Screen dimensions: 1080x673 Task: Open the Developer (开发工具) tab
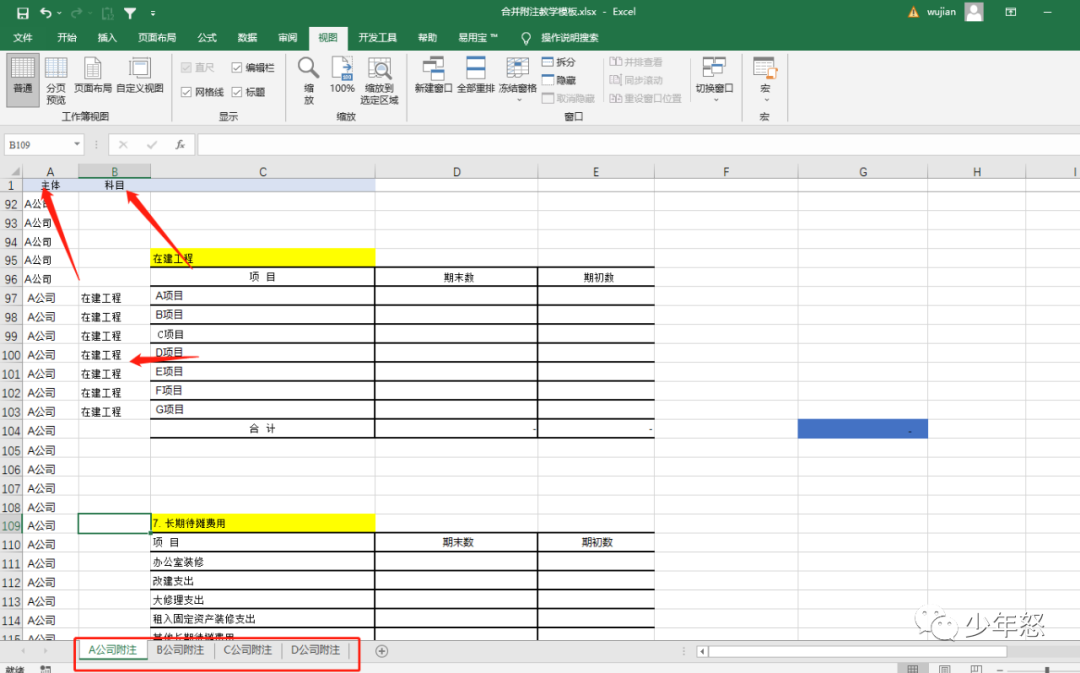click(x=377, y=38)
